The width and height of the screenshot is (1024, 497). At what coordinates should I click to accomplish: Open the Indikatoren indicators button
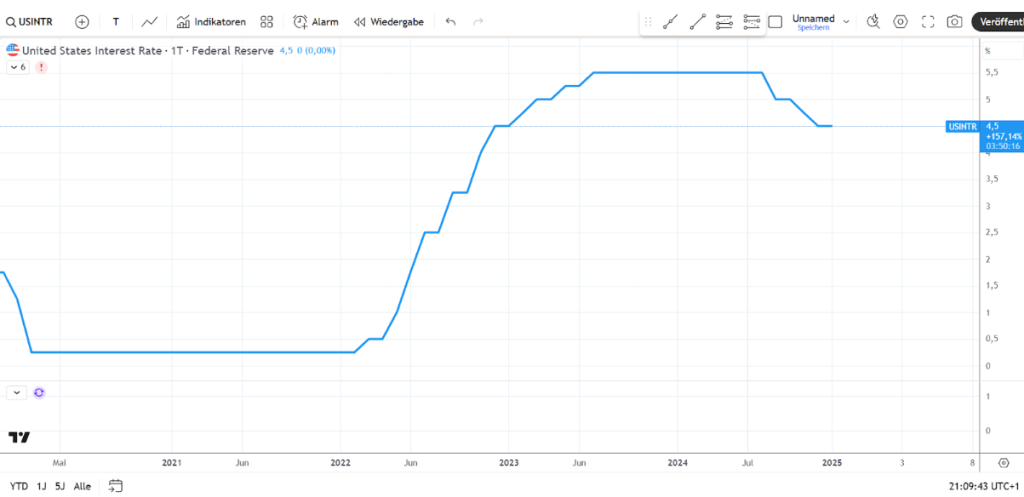[211, 21]
